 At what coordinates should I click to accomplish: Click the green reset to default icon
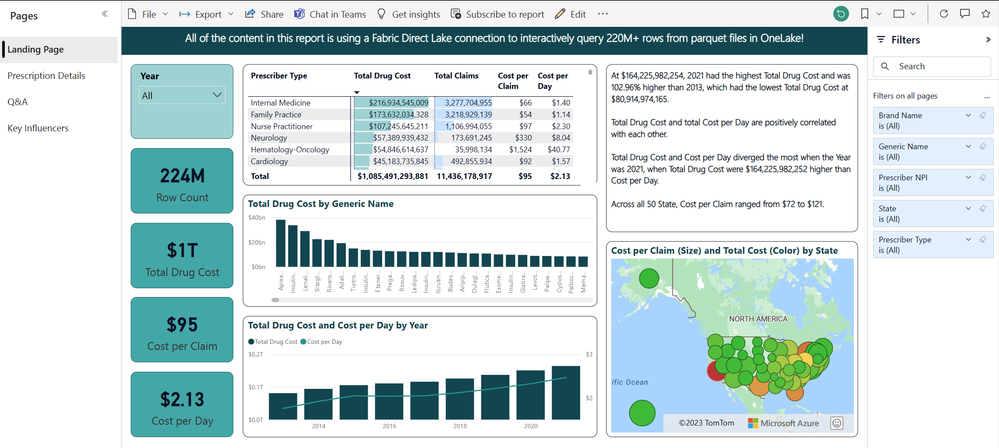(x=841, y=14)
